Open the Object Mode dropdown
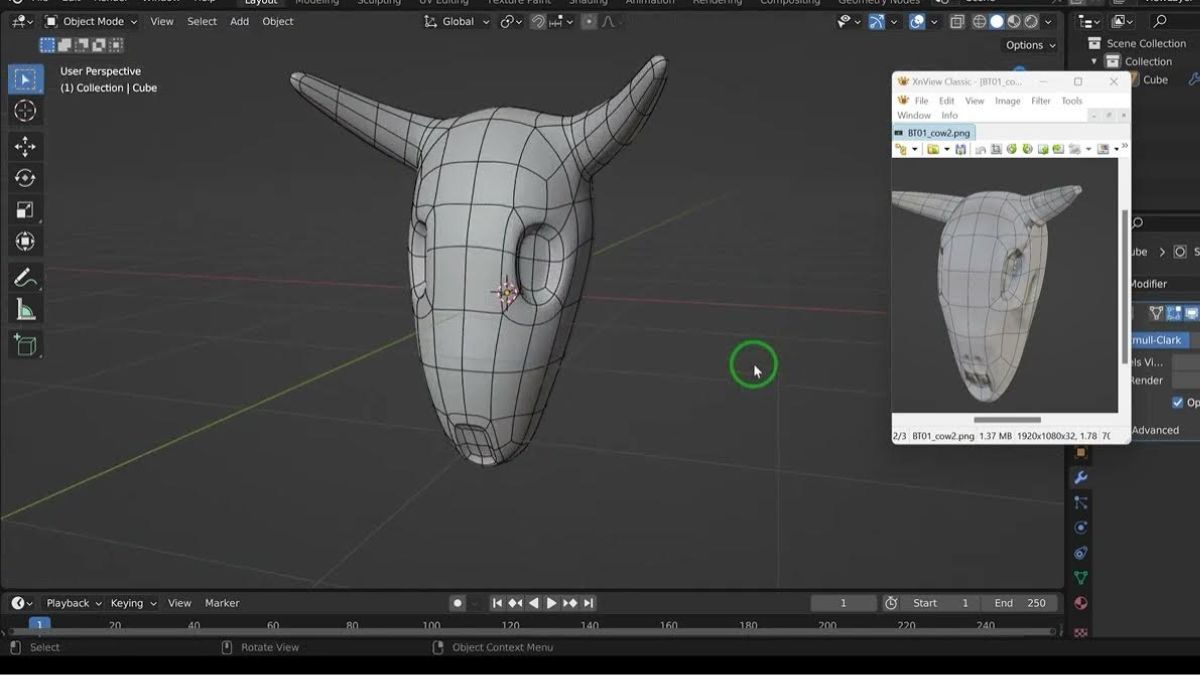The width and height of the screenshot is (1200, 675). (91, 21)
